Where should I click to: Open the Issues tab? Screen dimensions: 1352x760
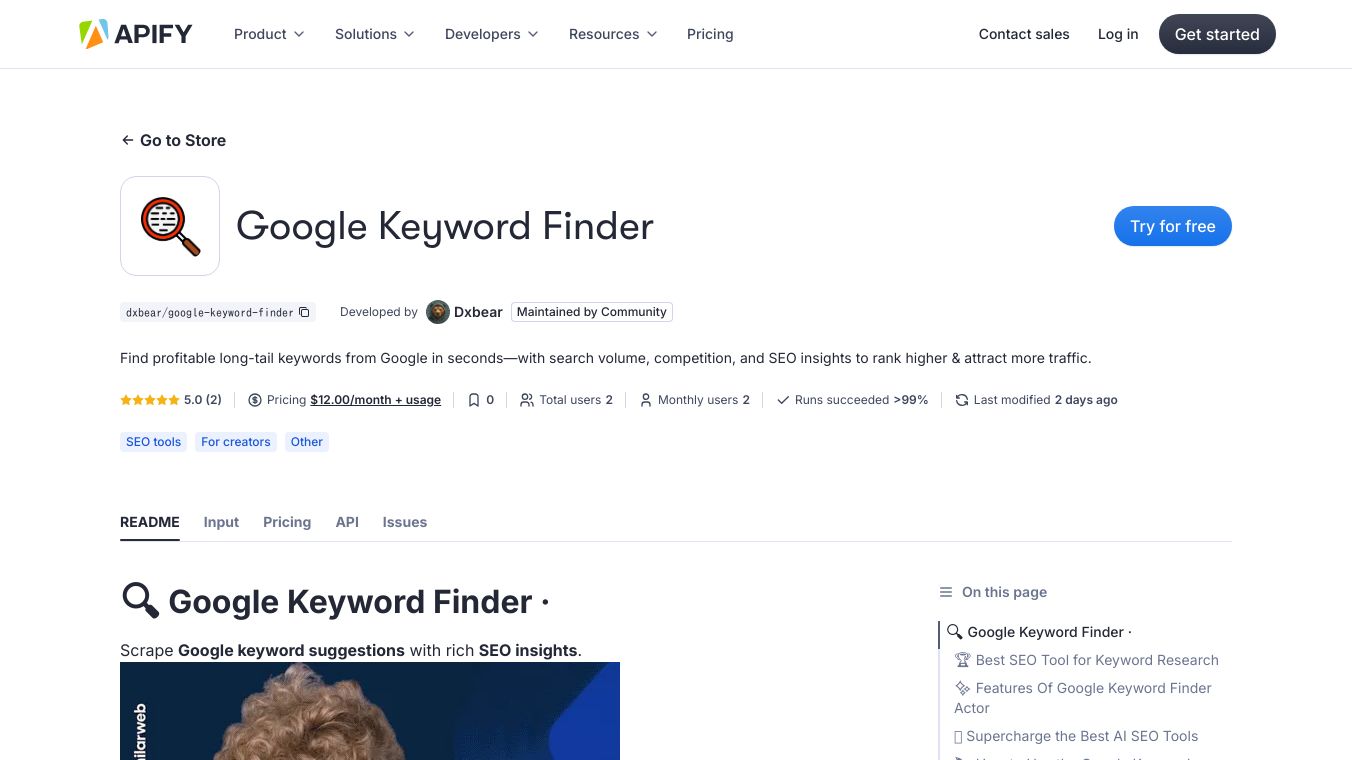tap(404, 522)
